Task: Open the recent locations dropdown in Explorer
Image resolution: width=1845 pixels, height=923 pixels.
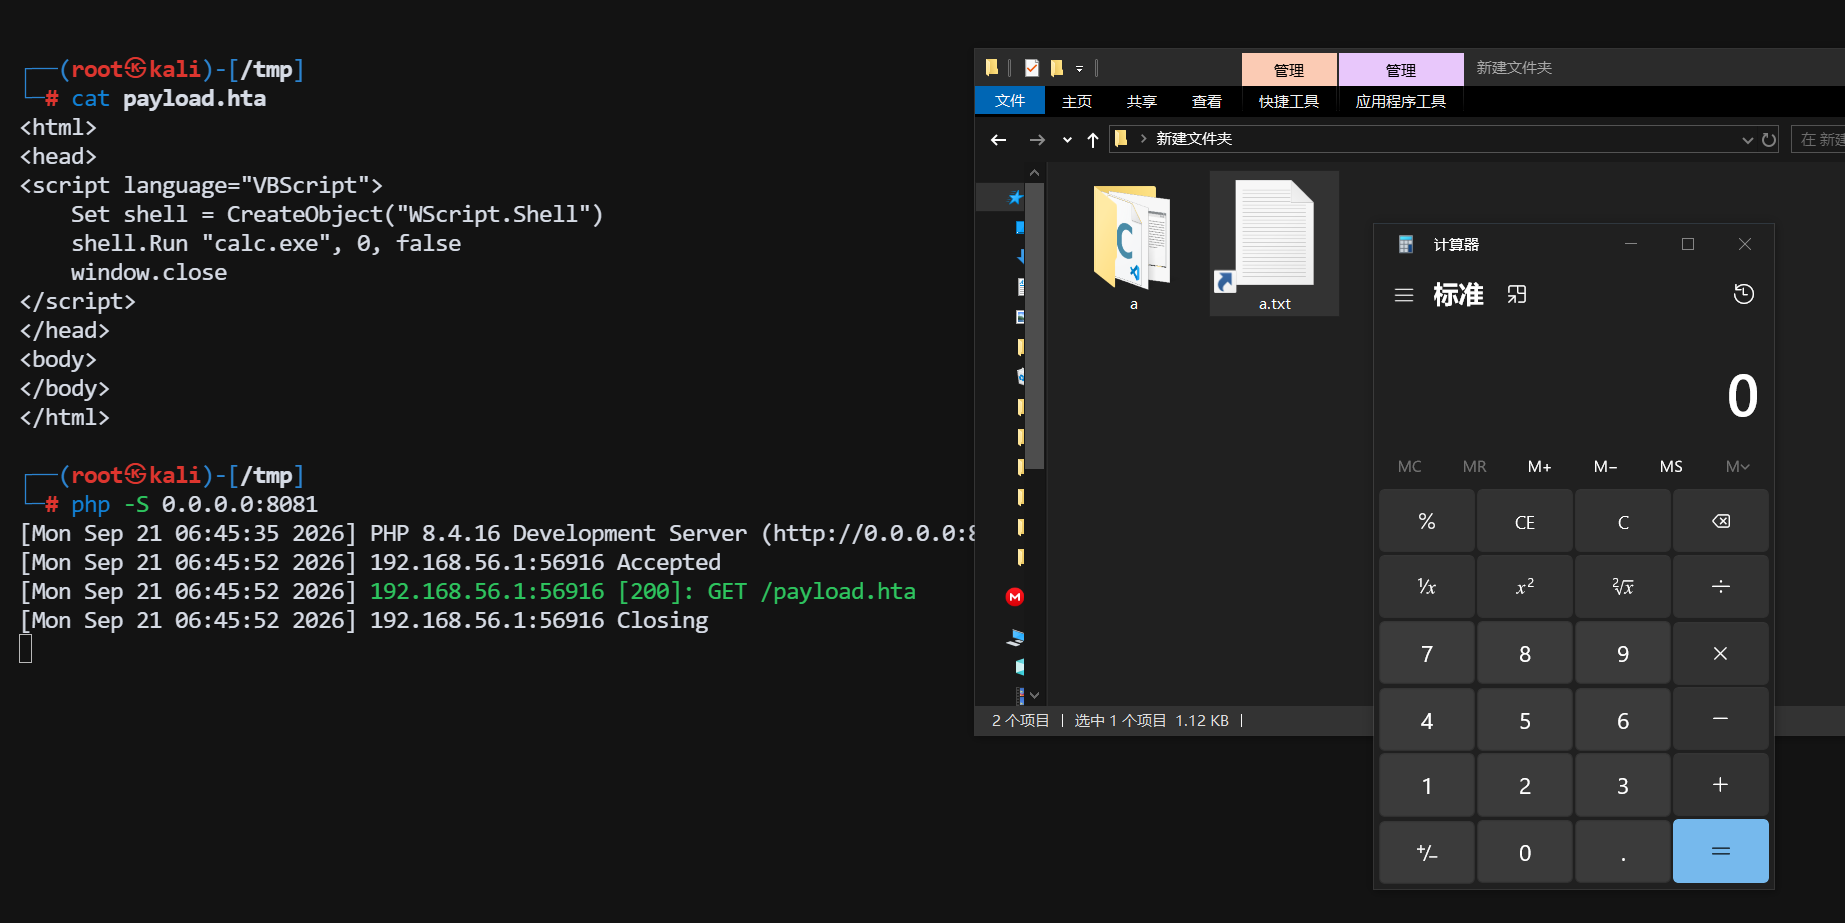Action: [1067, 140]
